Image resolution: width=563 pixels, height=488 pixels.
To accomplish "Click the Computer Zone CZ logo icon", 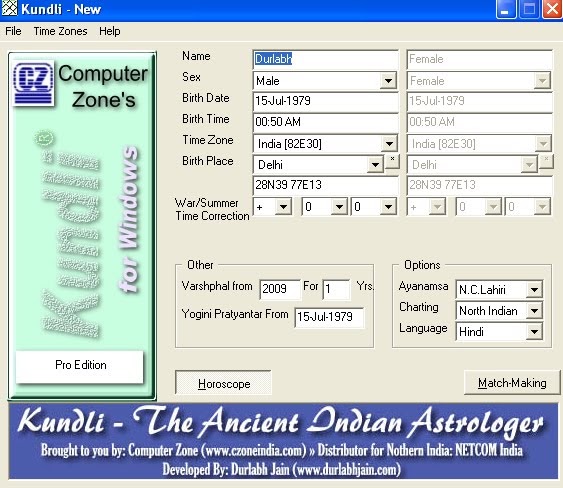I will click(x=33, y=84).
